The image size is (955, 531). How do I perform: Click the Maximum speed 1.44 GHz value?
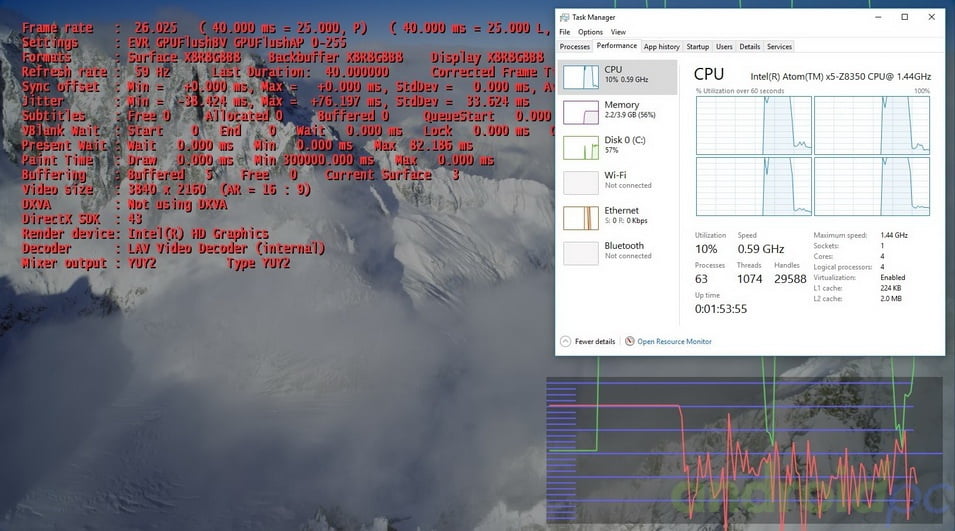pos(893,235)
